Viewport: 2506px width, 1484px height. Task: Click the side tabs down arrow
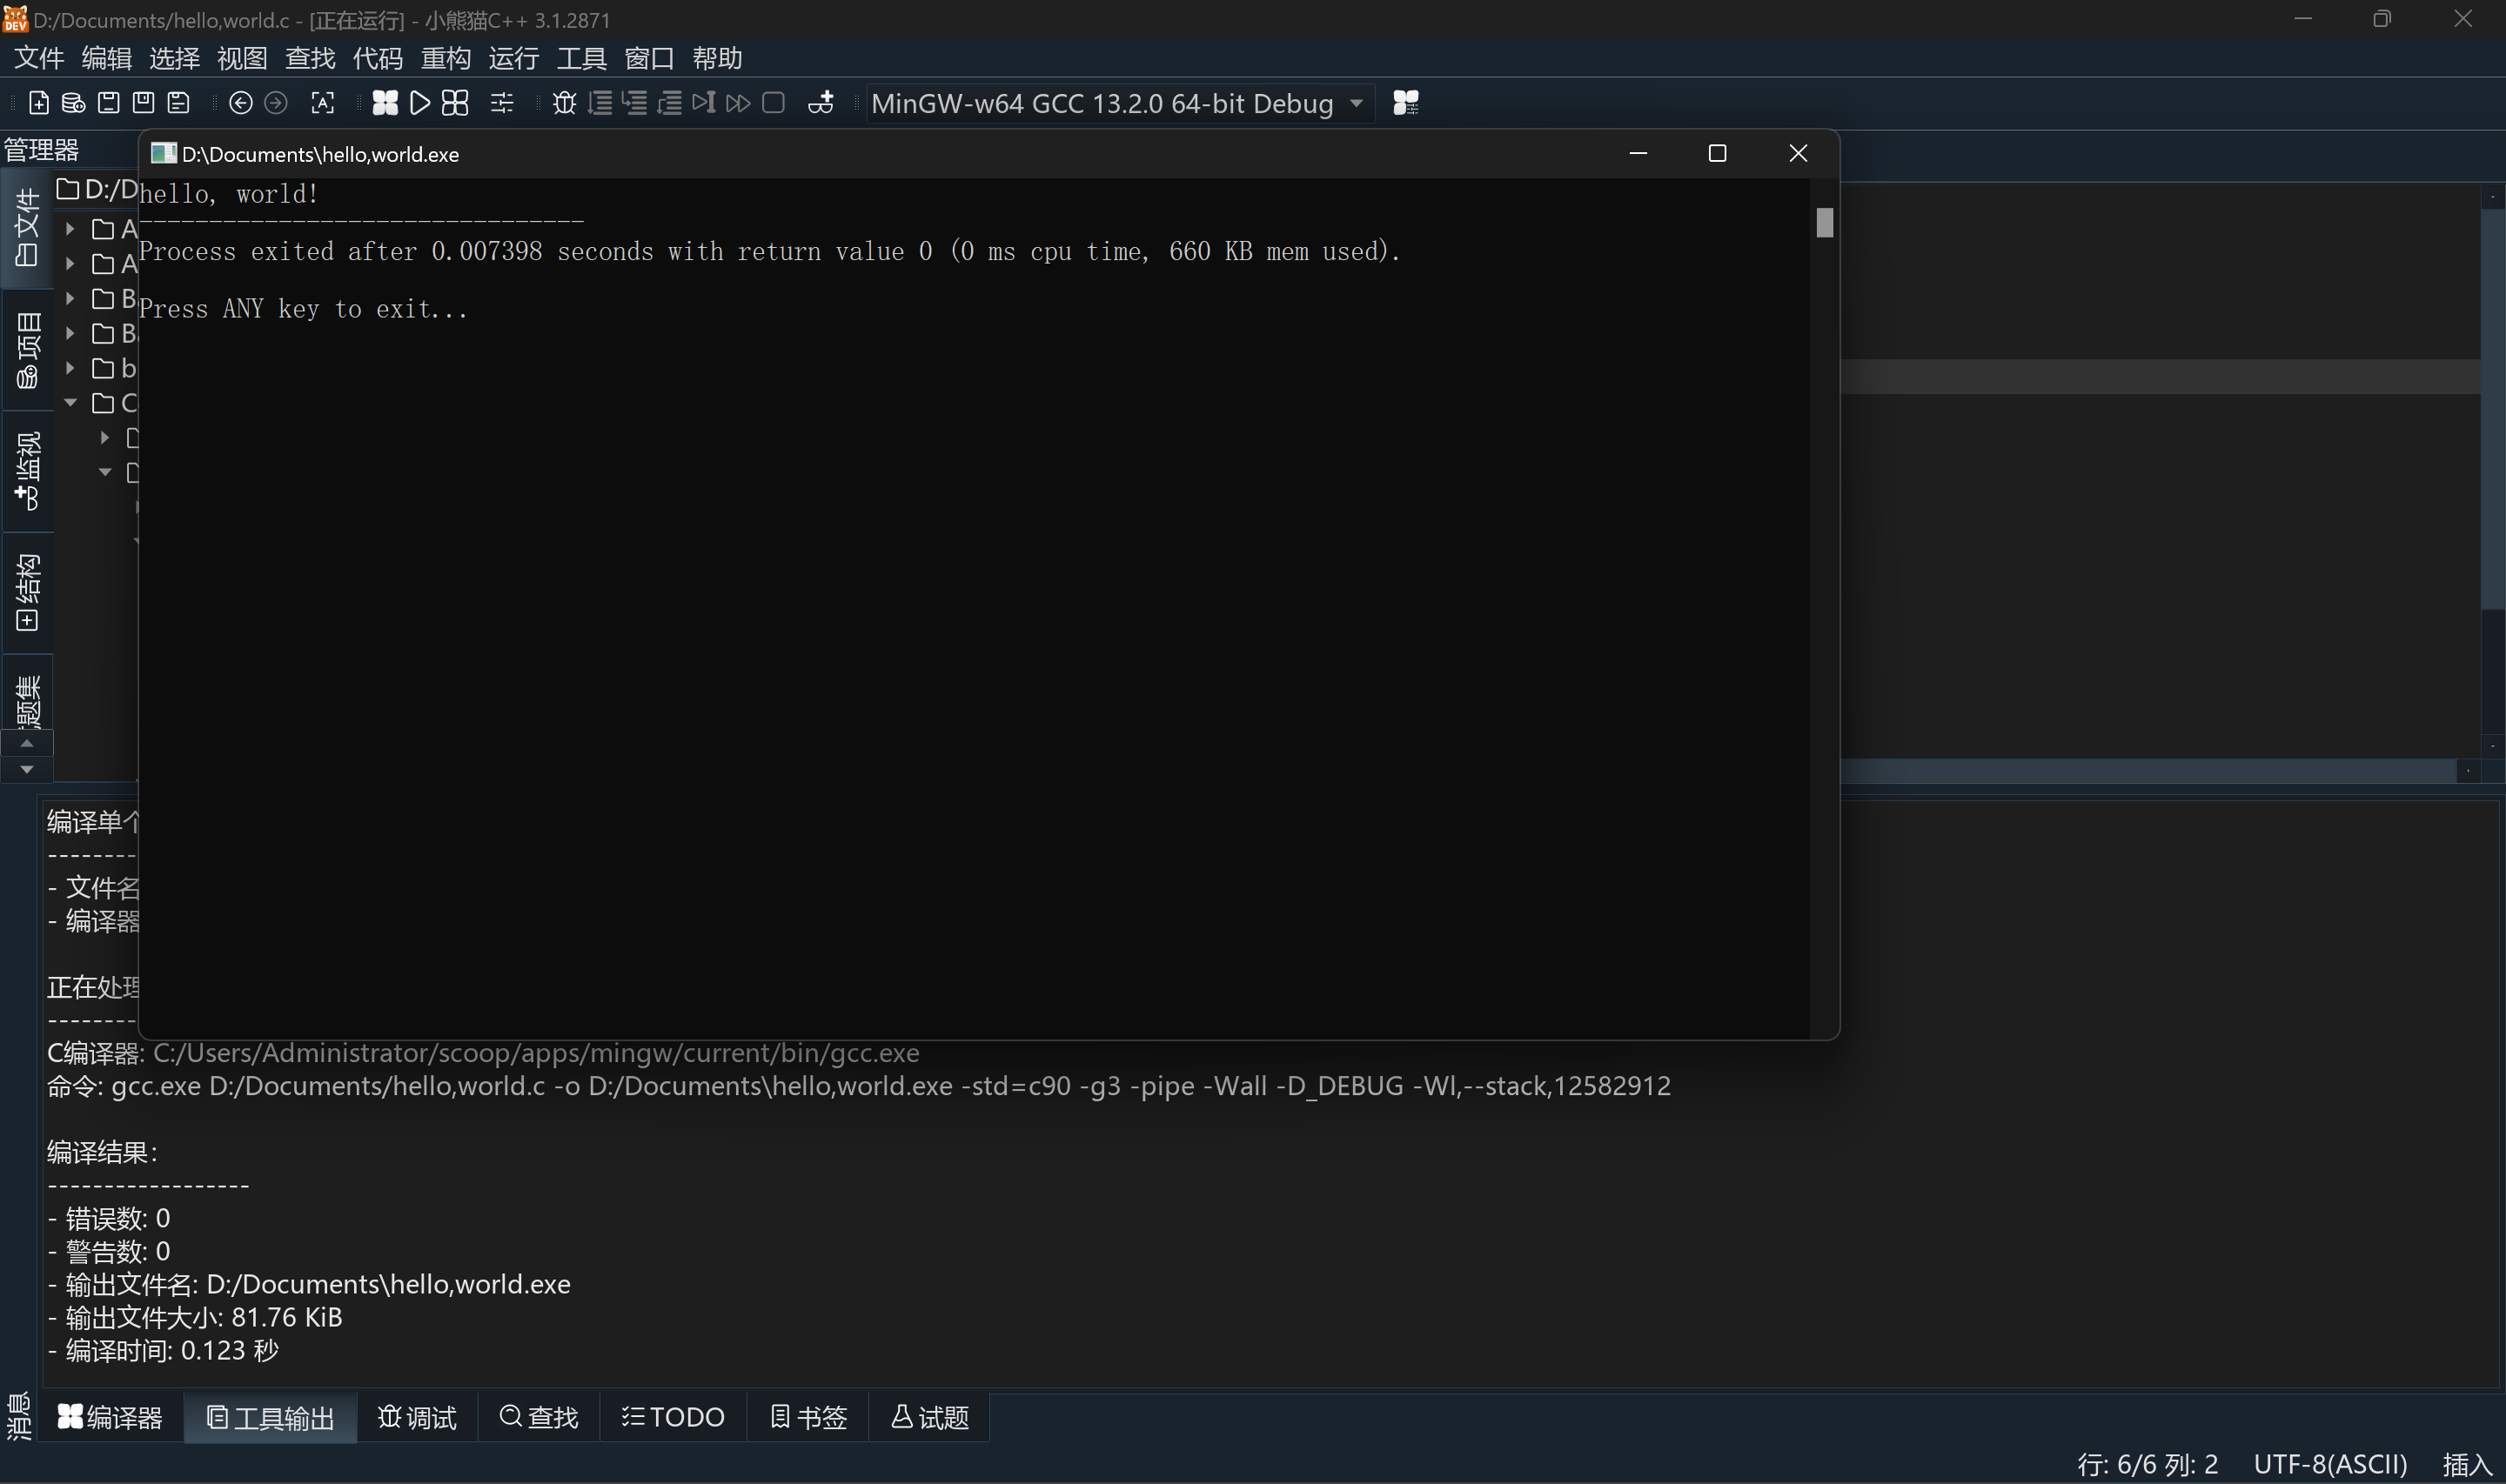(27, 769)
